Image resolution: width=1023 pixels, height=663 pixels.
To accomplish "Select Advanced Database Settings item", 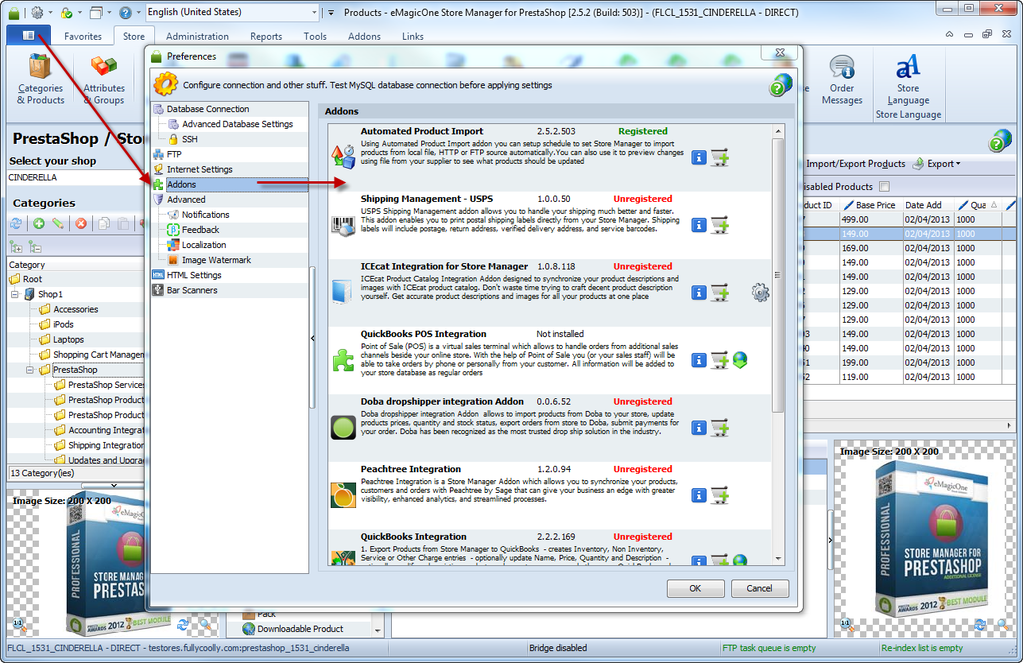I will coord(237,124).
